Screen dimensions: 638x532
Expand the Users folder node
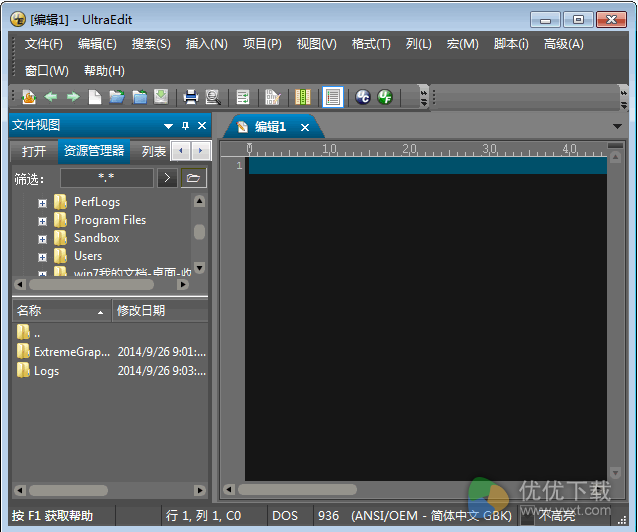coord(42,257)
